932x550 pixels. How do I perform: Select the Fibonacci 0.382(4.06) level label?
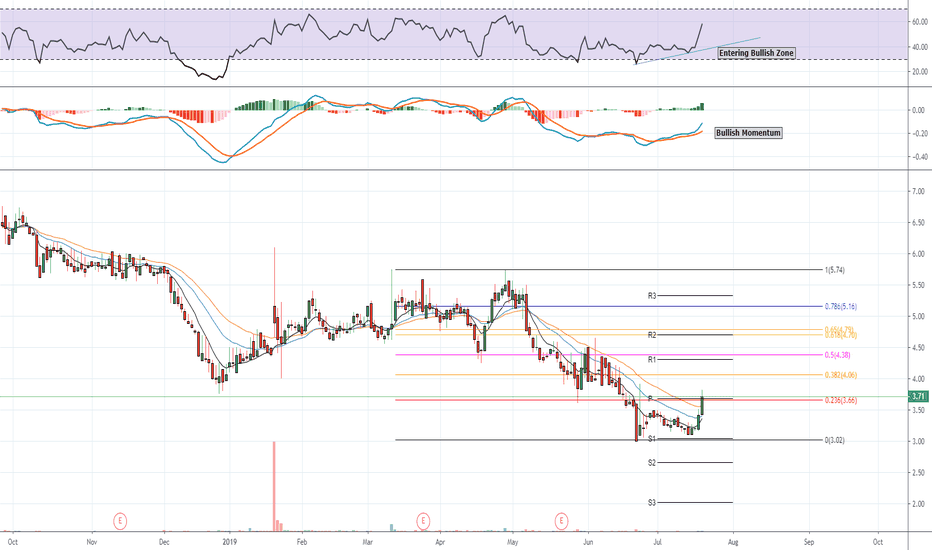[840, 375]
